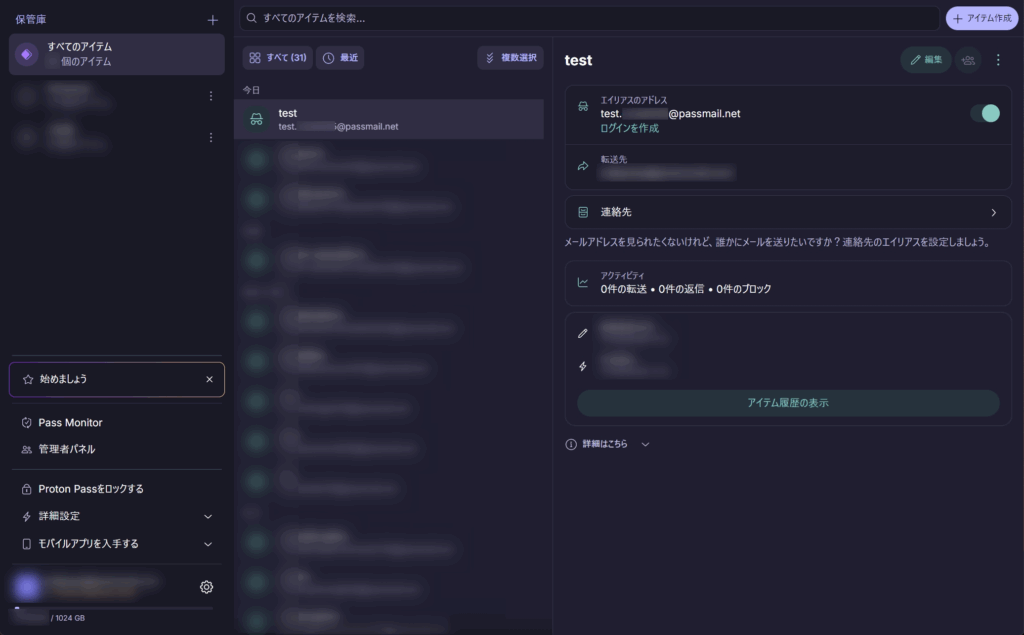1024x635 pixels.
Task: Add a new vault with plus icon
Action: coord(212,20)
